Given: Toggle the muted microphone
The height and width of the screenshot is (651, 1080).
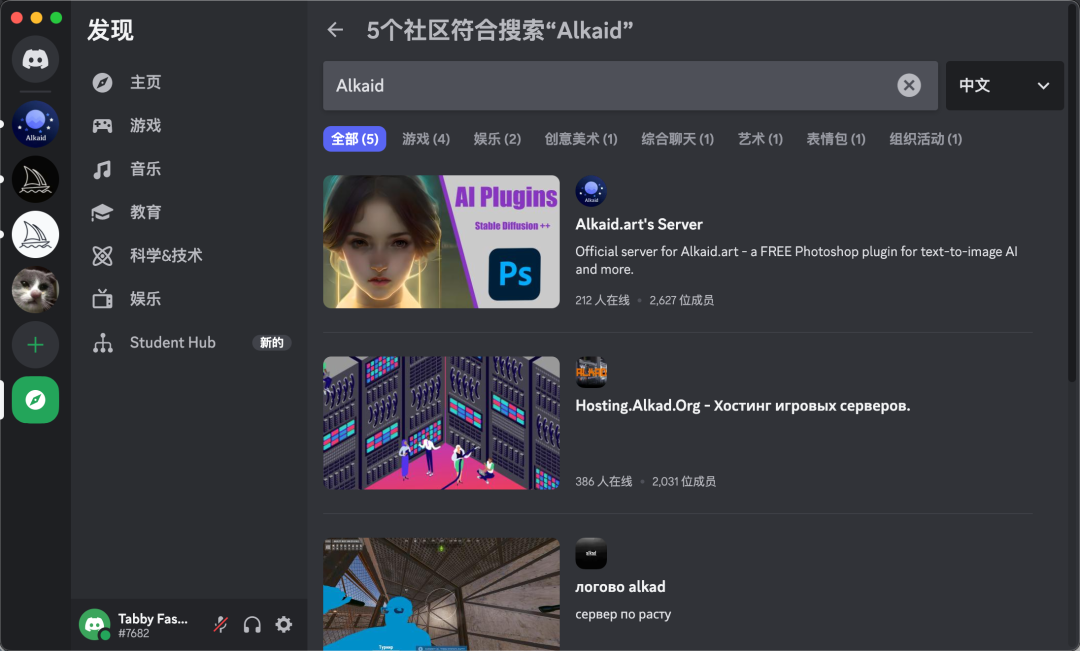Looking at the screenshot, I should [221, 625].
